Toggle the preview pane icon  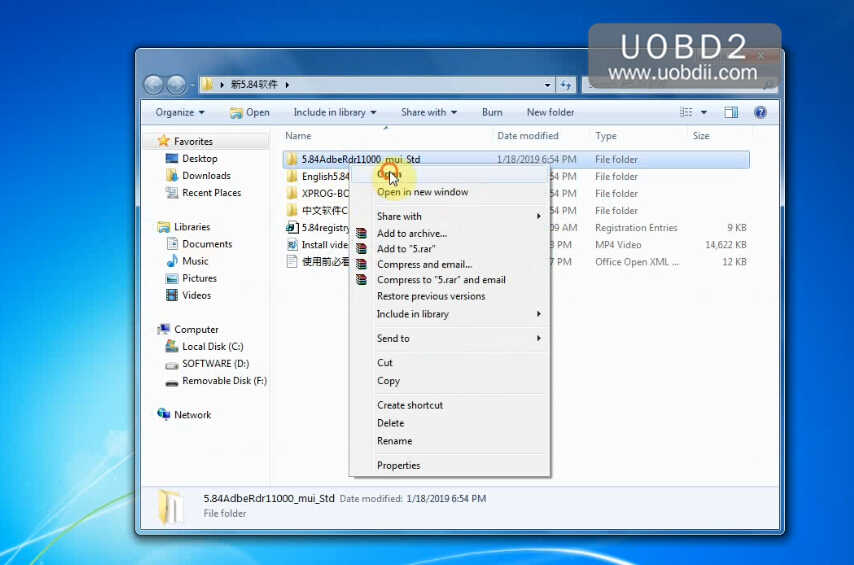(x=731, y=113)
